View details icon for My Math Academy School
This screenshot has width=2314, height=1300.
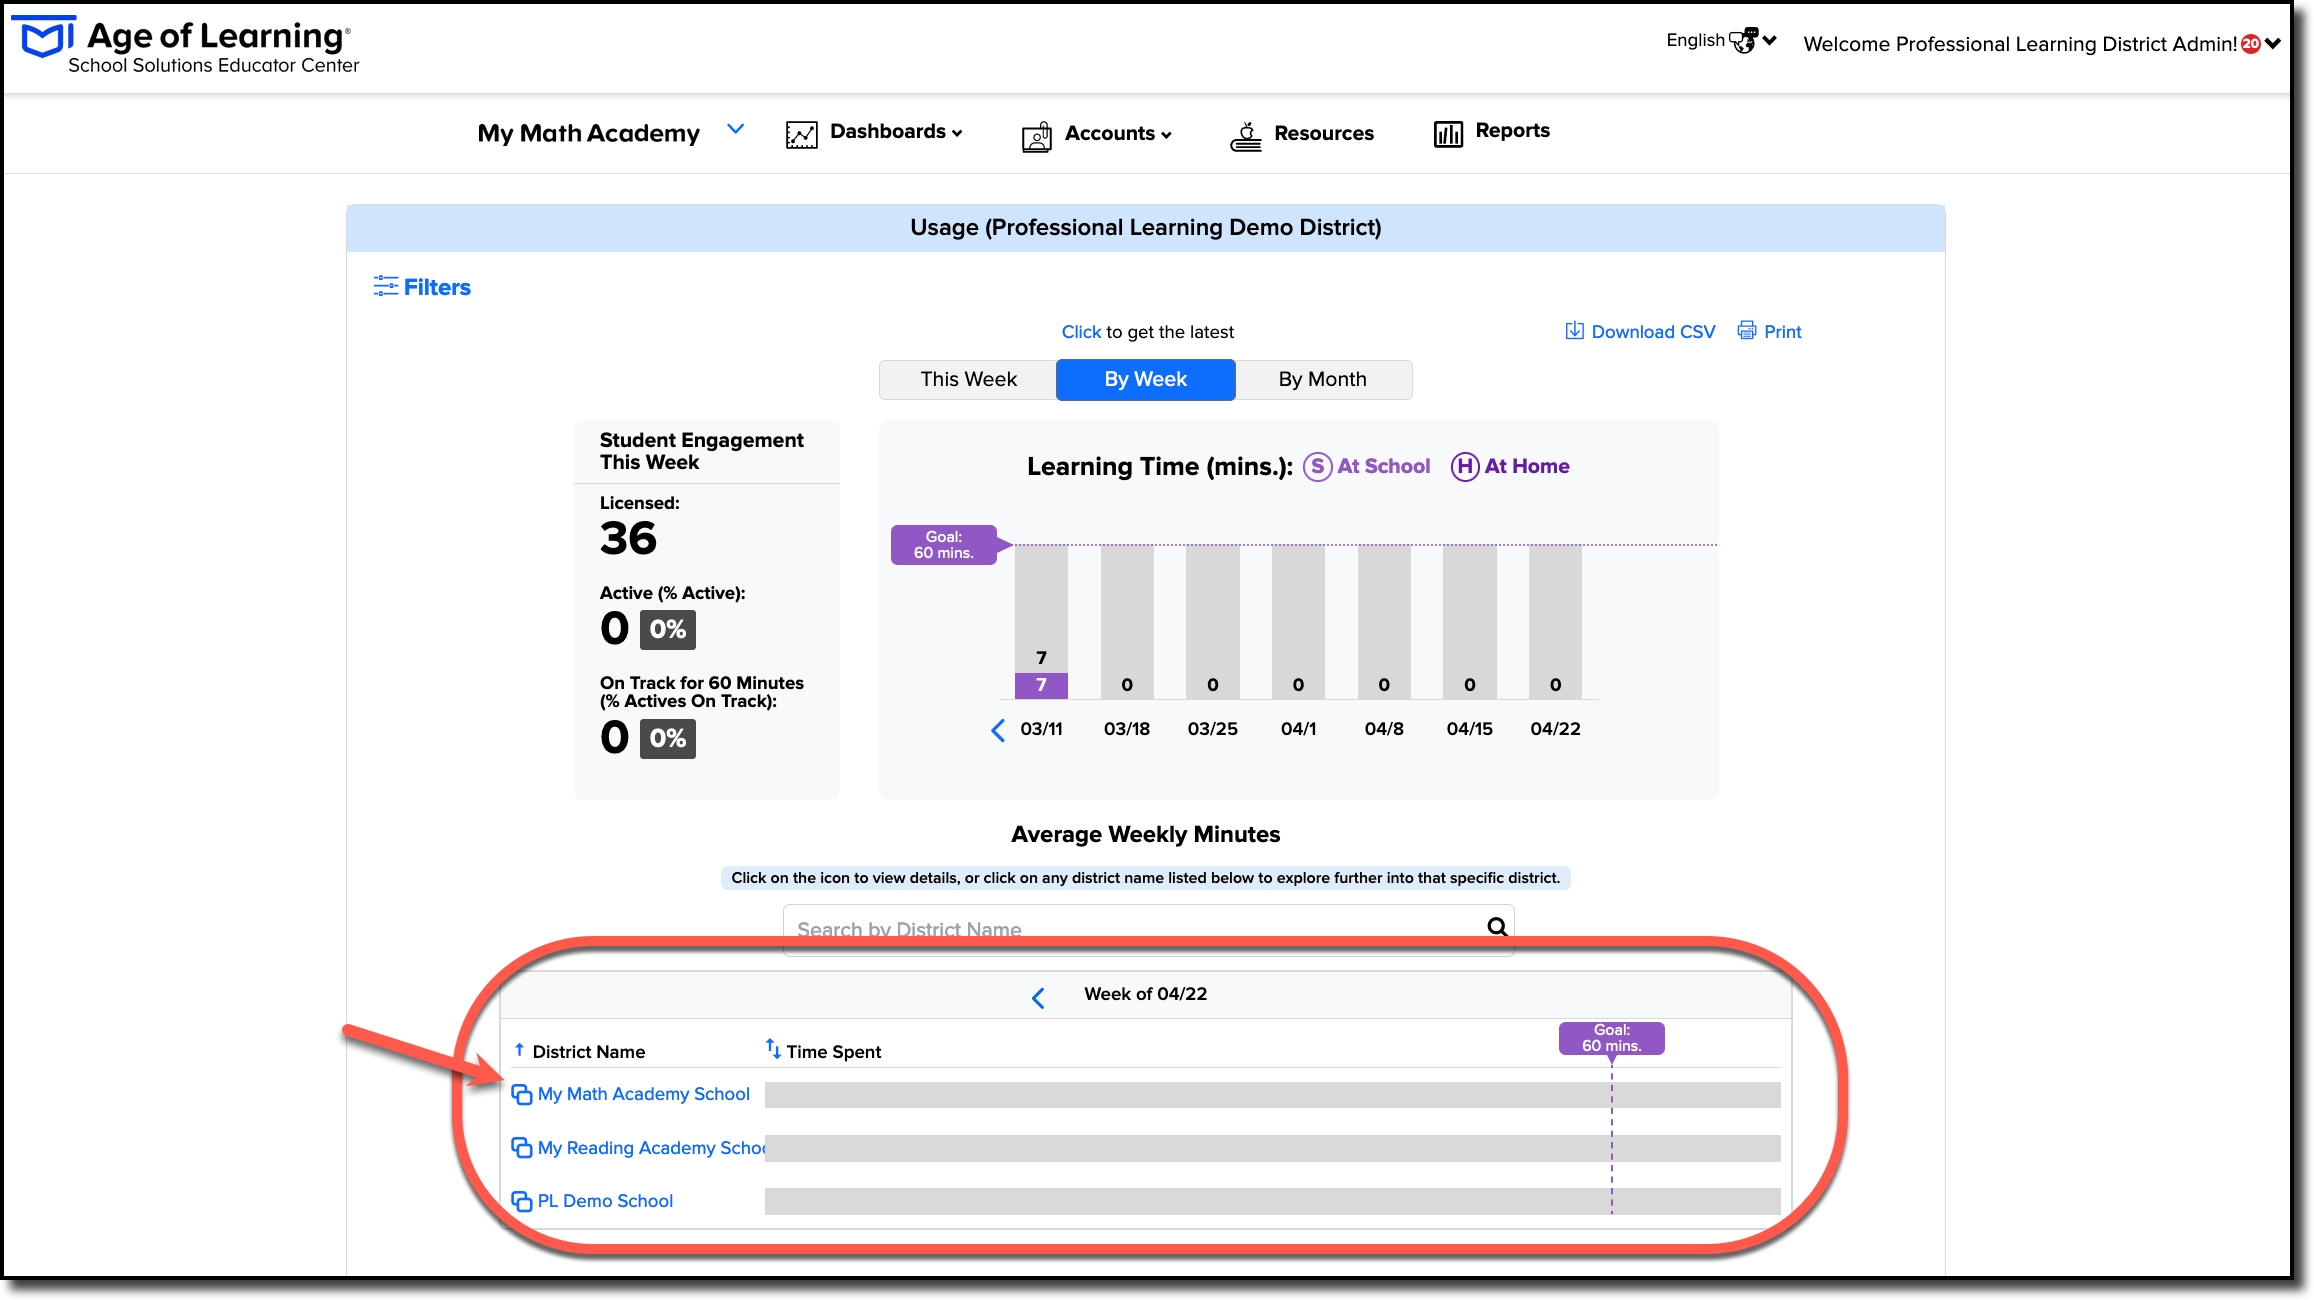point(521,1094)
